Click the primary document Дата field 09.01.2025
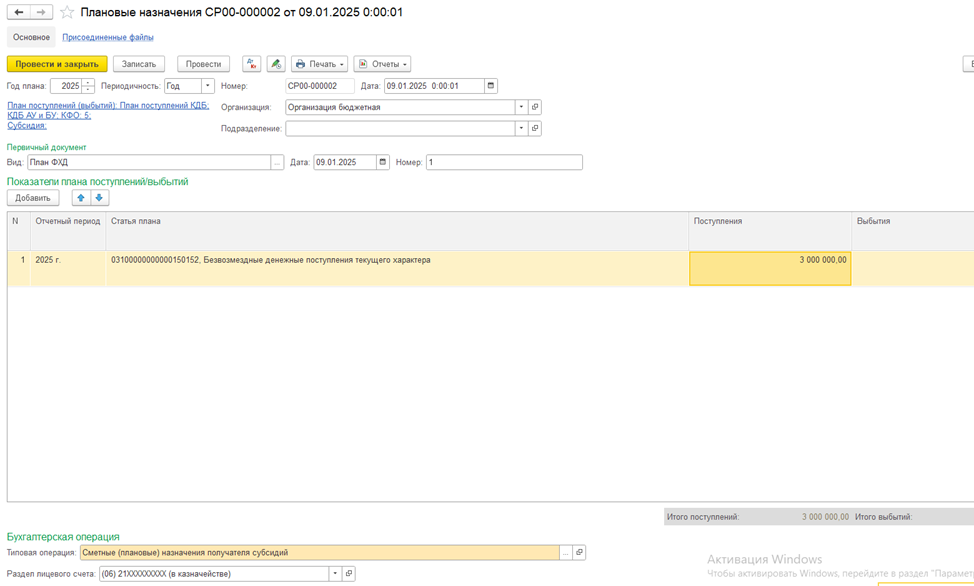This screenshot has height=586, width=974. [x=345, y=162]
